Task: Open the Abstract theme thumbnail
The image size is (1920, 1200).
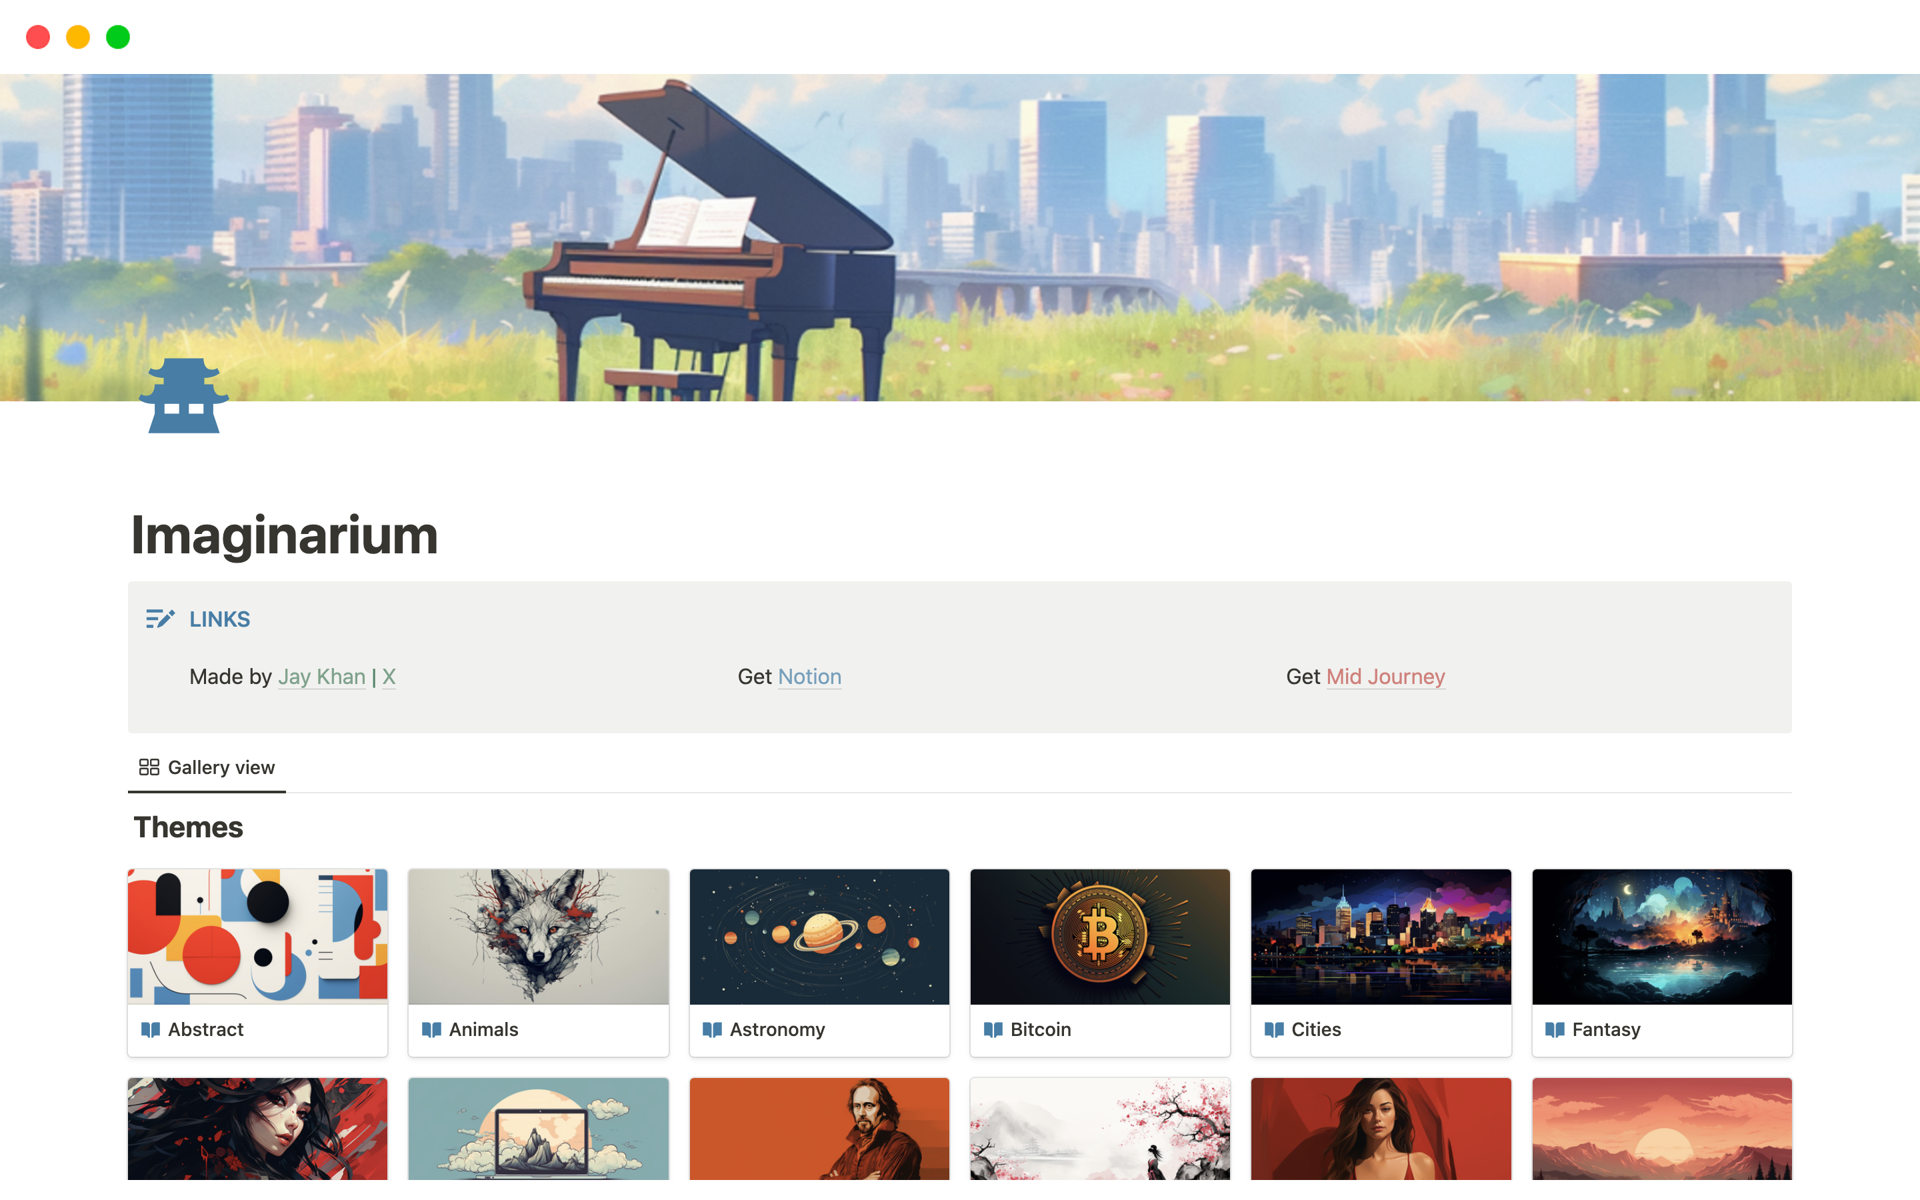Action: tap(258, 936)
